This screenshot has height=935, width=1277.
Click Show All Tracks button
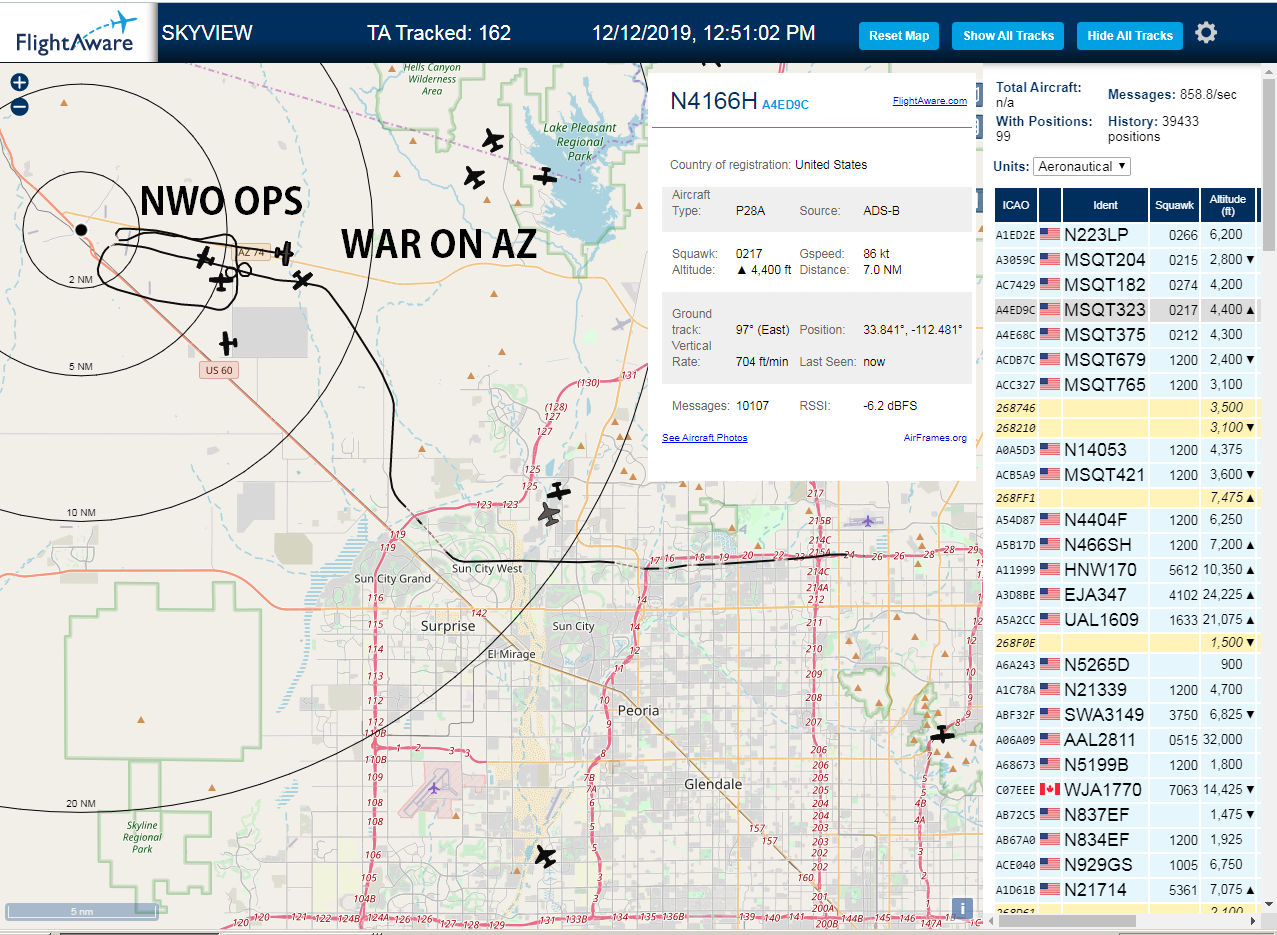coord(1008,36)
